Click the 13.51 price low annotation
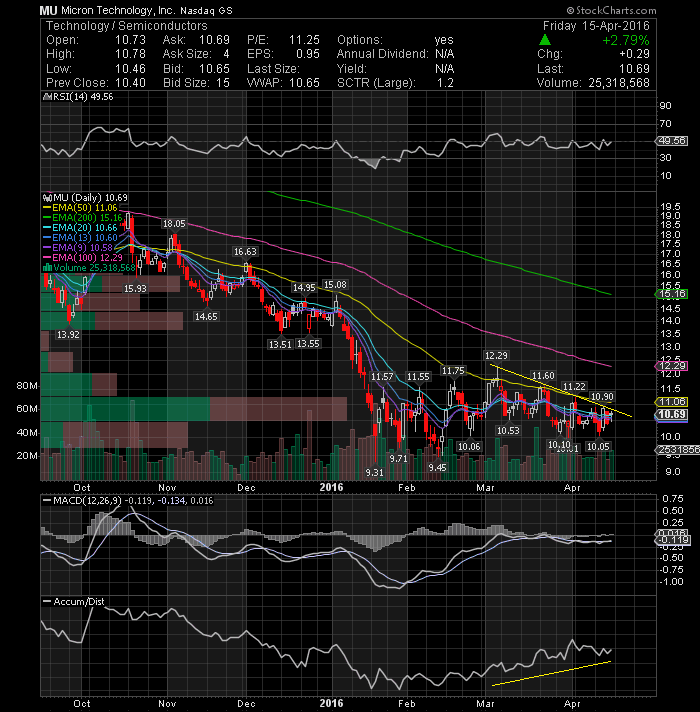Image resolution: width=700 pixels, height=712 pixels. tap(280, 345)
